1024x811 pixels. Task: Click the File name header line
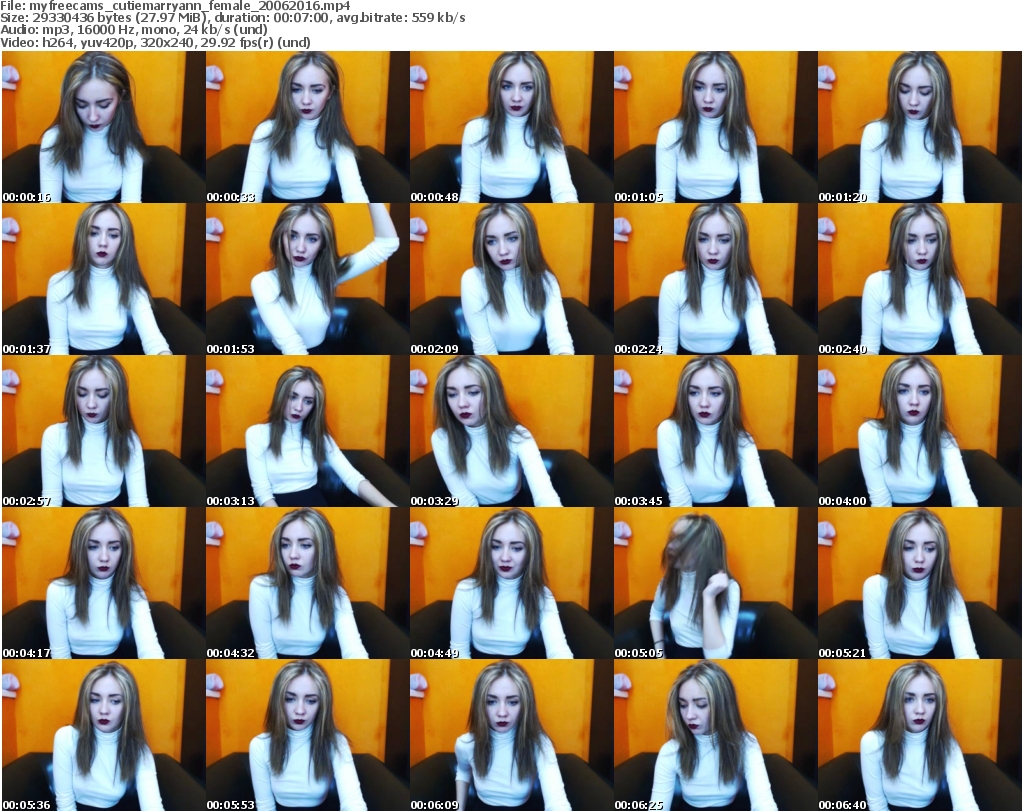(175, 6)
